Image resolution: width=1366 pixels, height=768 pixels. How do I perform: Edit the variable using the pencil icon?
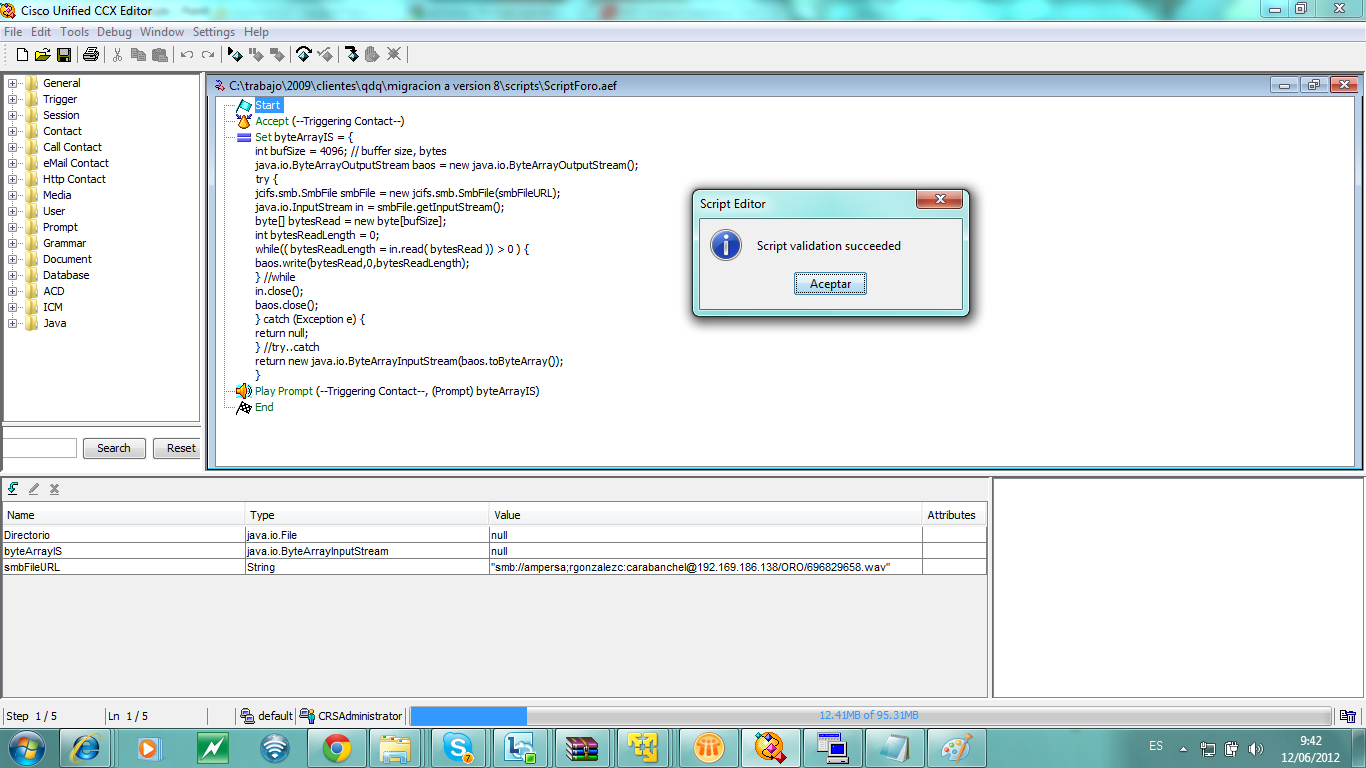tap(34, 488)
